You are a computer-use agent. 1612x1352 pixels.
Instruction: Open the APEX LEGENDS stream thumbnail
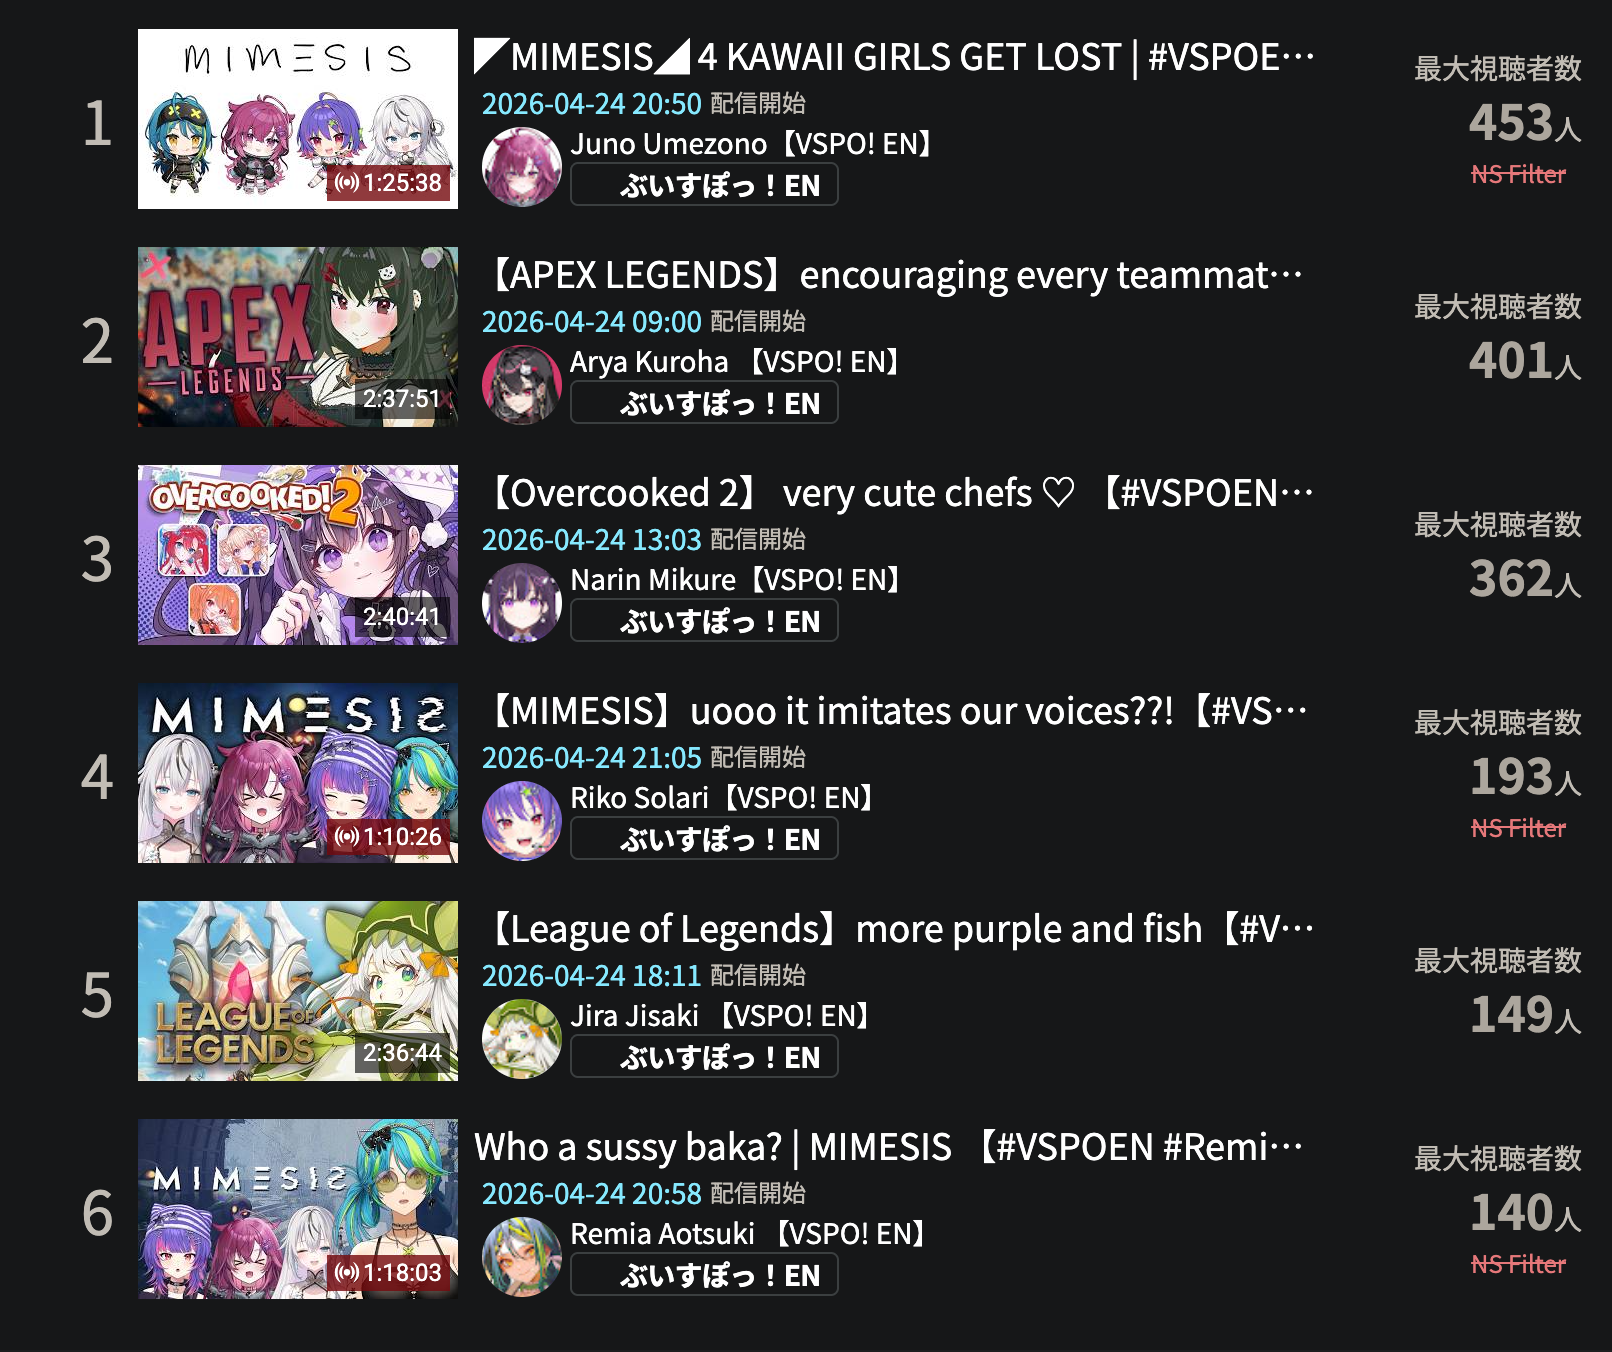(x=298, y=337)
